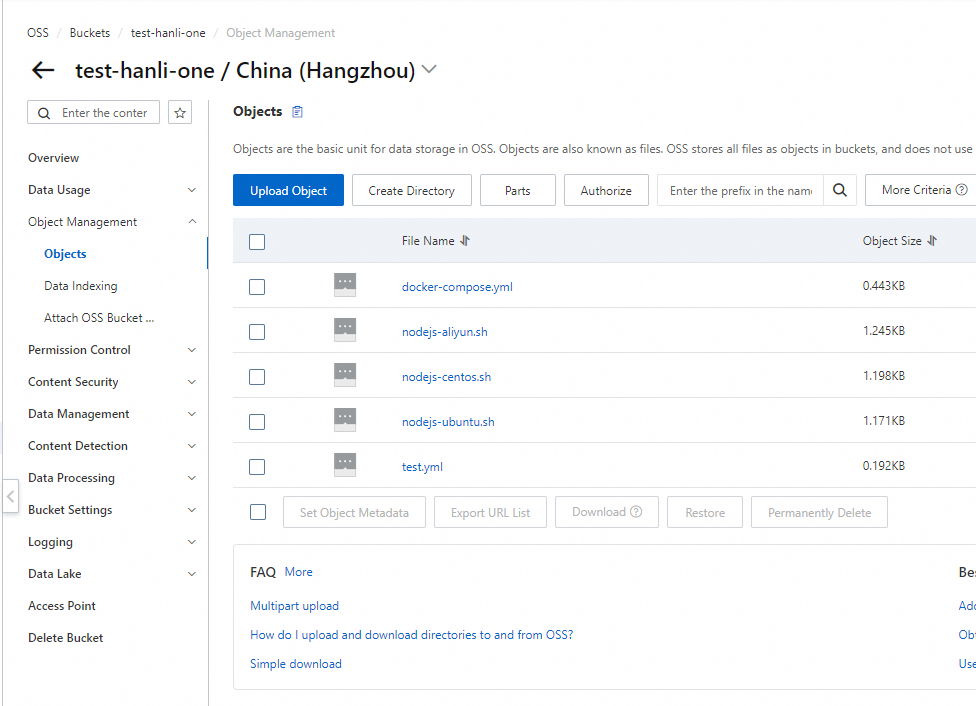This screenshot has width=976, height=706.
Task: Click the help icon in More Criteria
Action: (962, 190)
